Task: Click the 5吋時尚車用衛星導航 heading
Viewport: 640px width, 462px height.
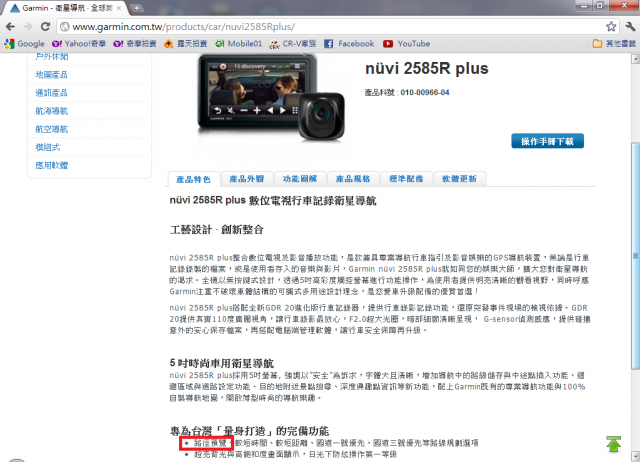Action: tap(222, 363)
